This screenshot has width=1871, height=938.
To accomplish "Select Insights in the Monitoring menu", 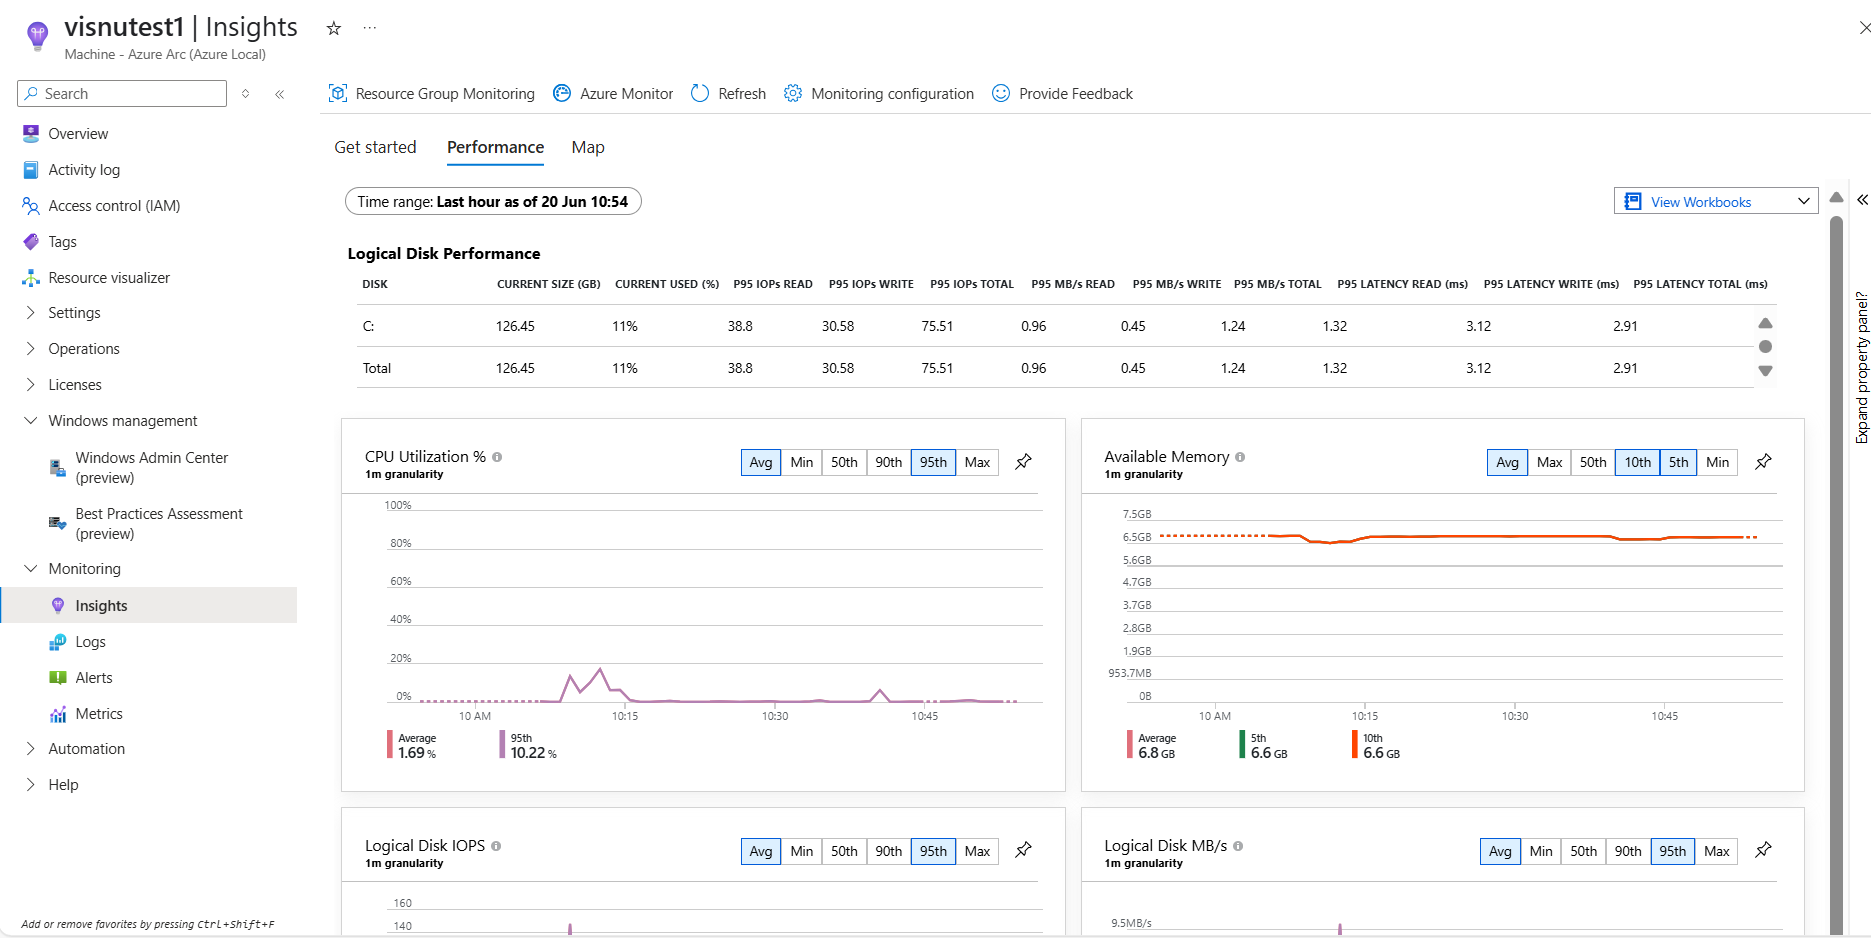I will pyautogui.click(x=148, y=606).
